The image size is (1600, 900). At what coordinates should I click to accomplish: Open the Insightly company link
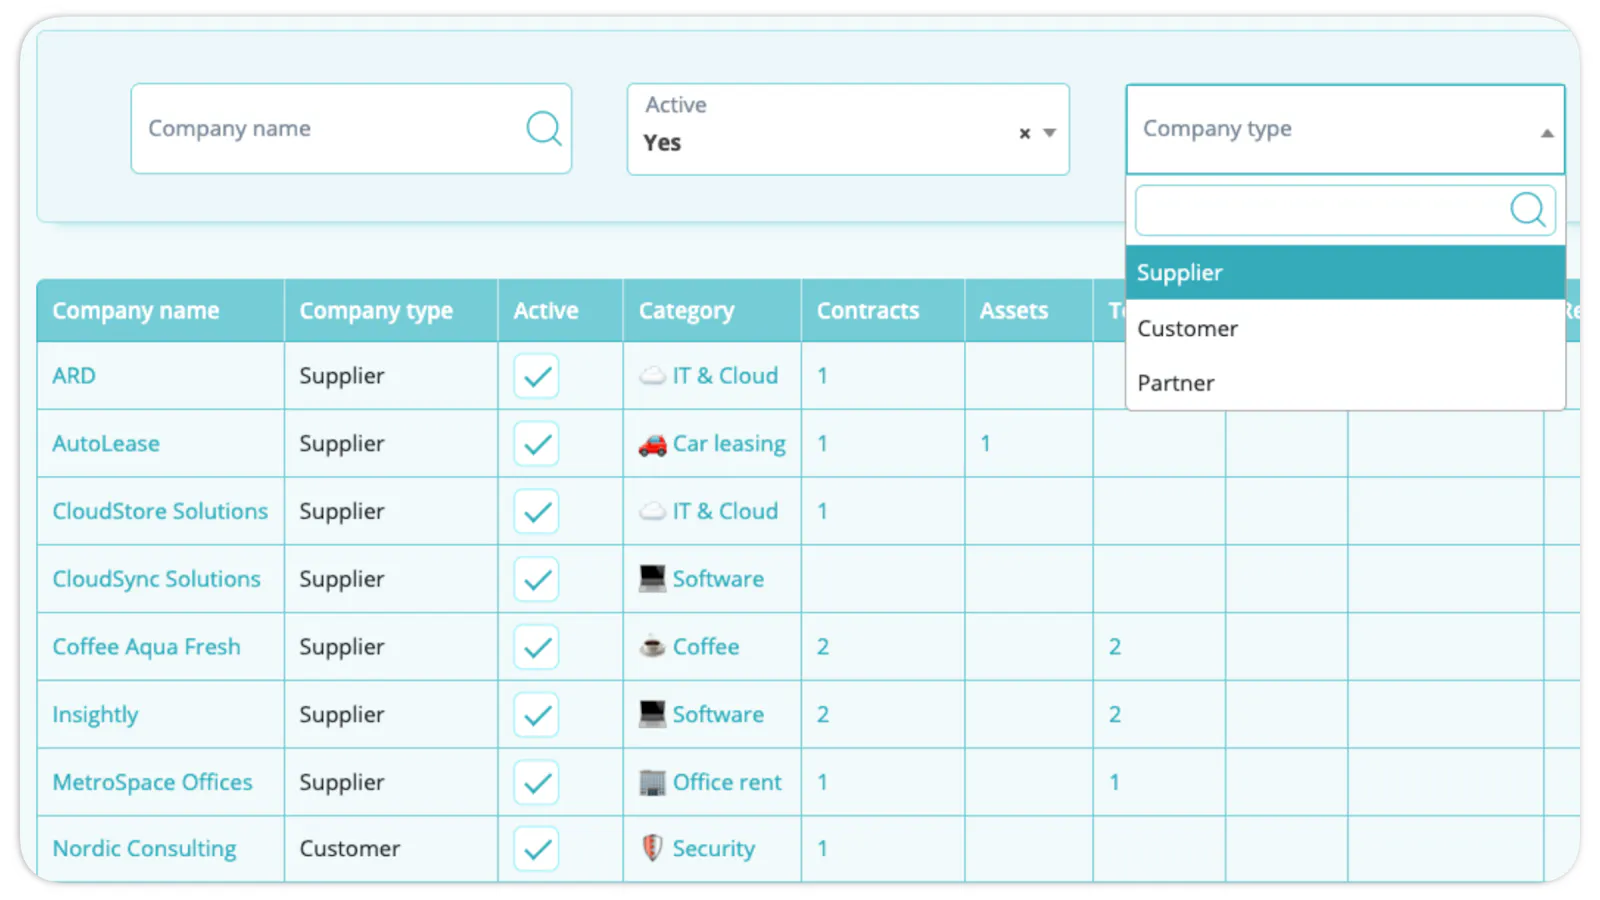pyautogui.click(x=95, y=715)
